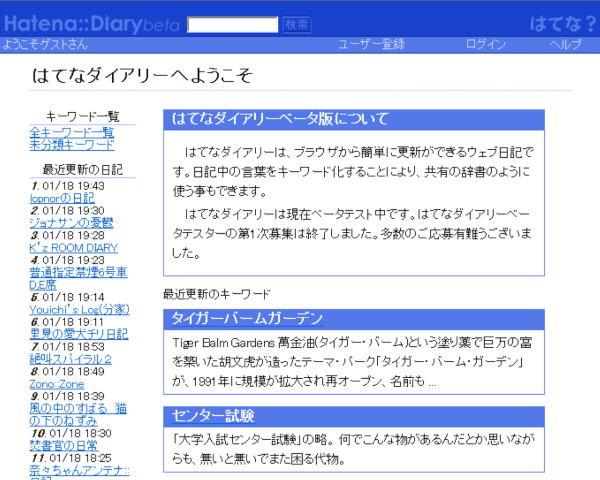Screen dimensions: 600x480
Task: Click the Hatena::Diary beta logo
Action: (91, 24)
